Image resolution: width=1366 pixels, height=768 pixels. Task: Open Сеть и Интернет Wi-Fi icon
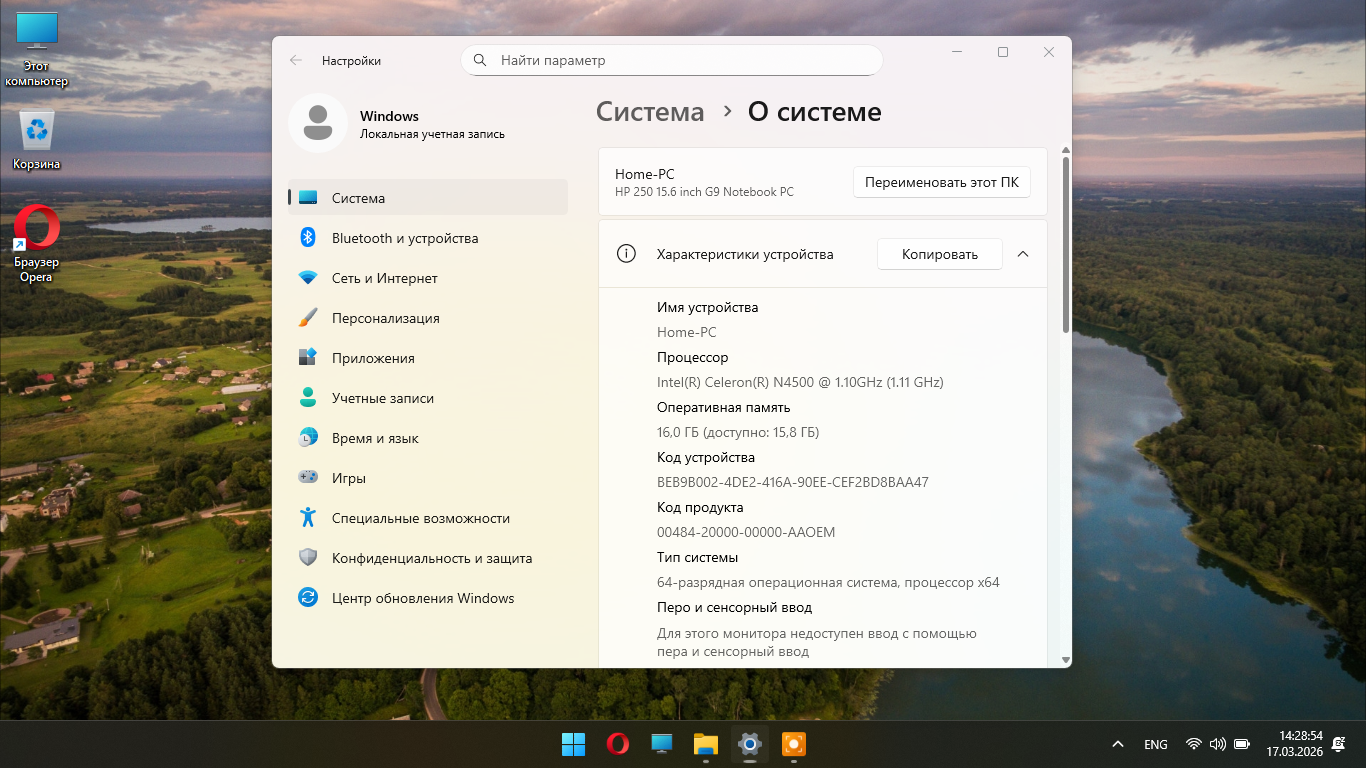(x=308, y=278)
